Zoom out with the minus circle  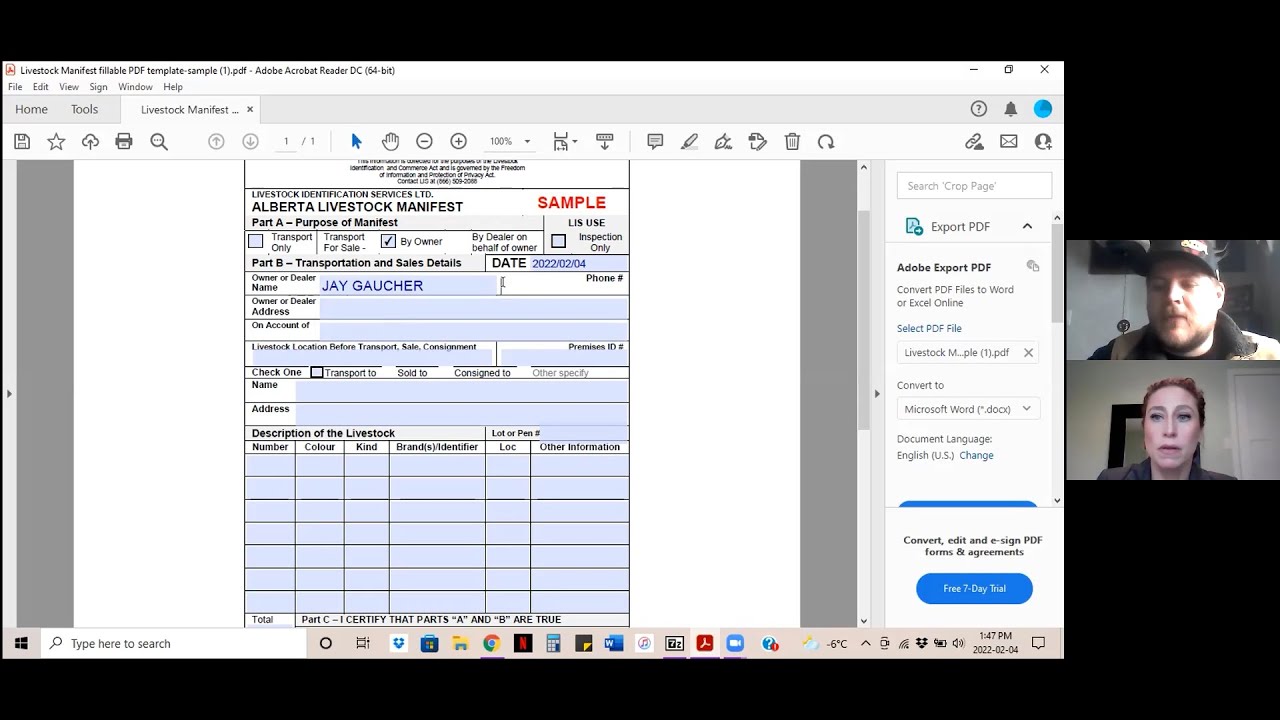(x=424, y=142)
